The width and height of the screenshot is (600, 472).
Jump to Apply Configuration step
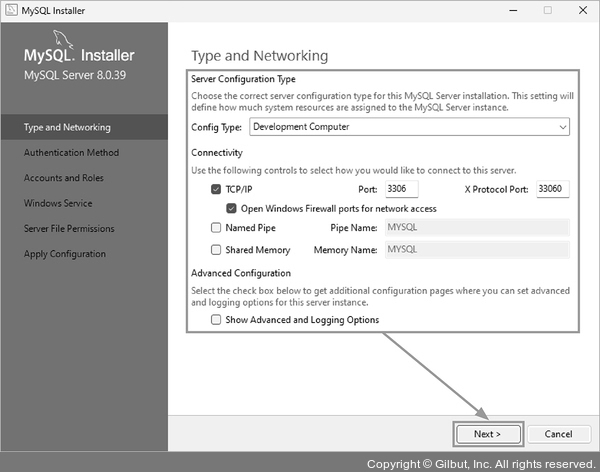tap(65, 254)
